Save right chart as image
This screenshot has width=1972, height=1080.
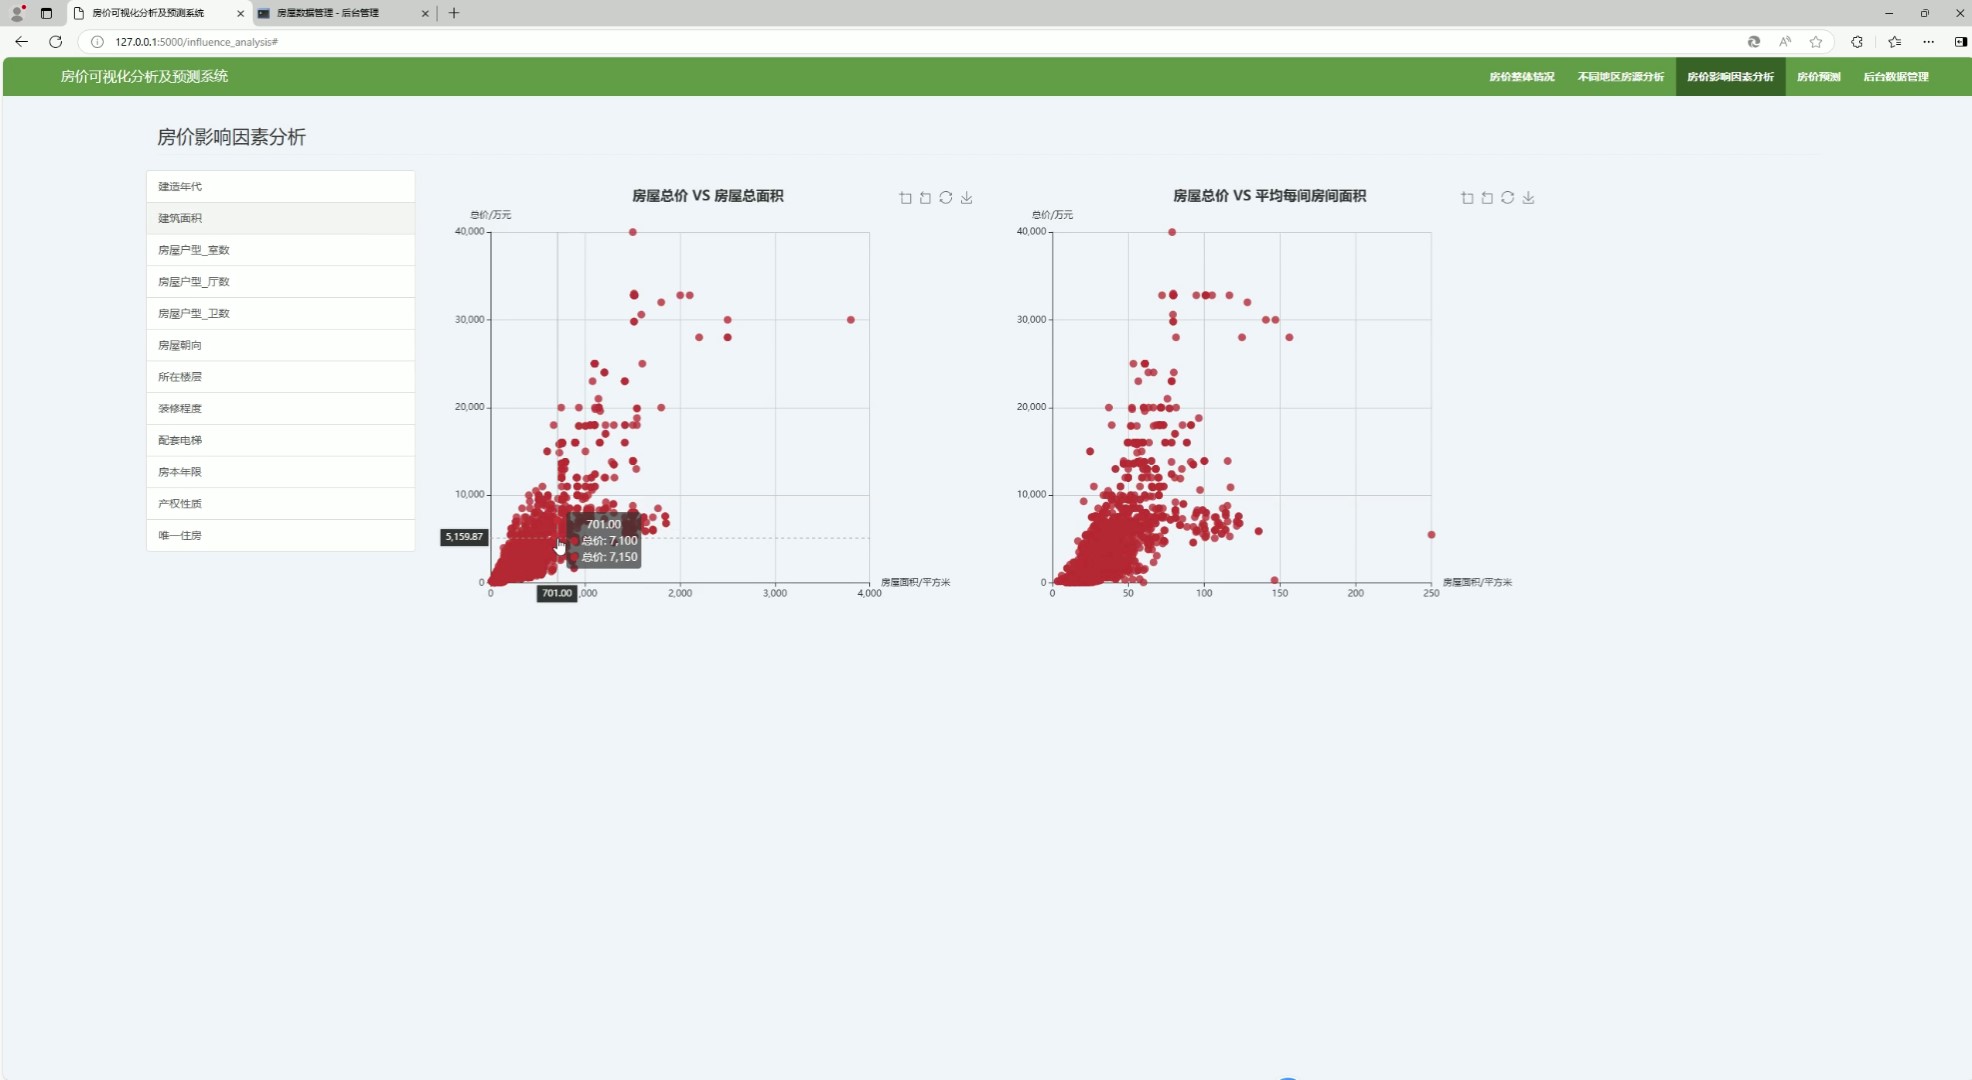1528,198
